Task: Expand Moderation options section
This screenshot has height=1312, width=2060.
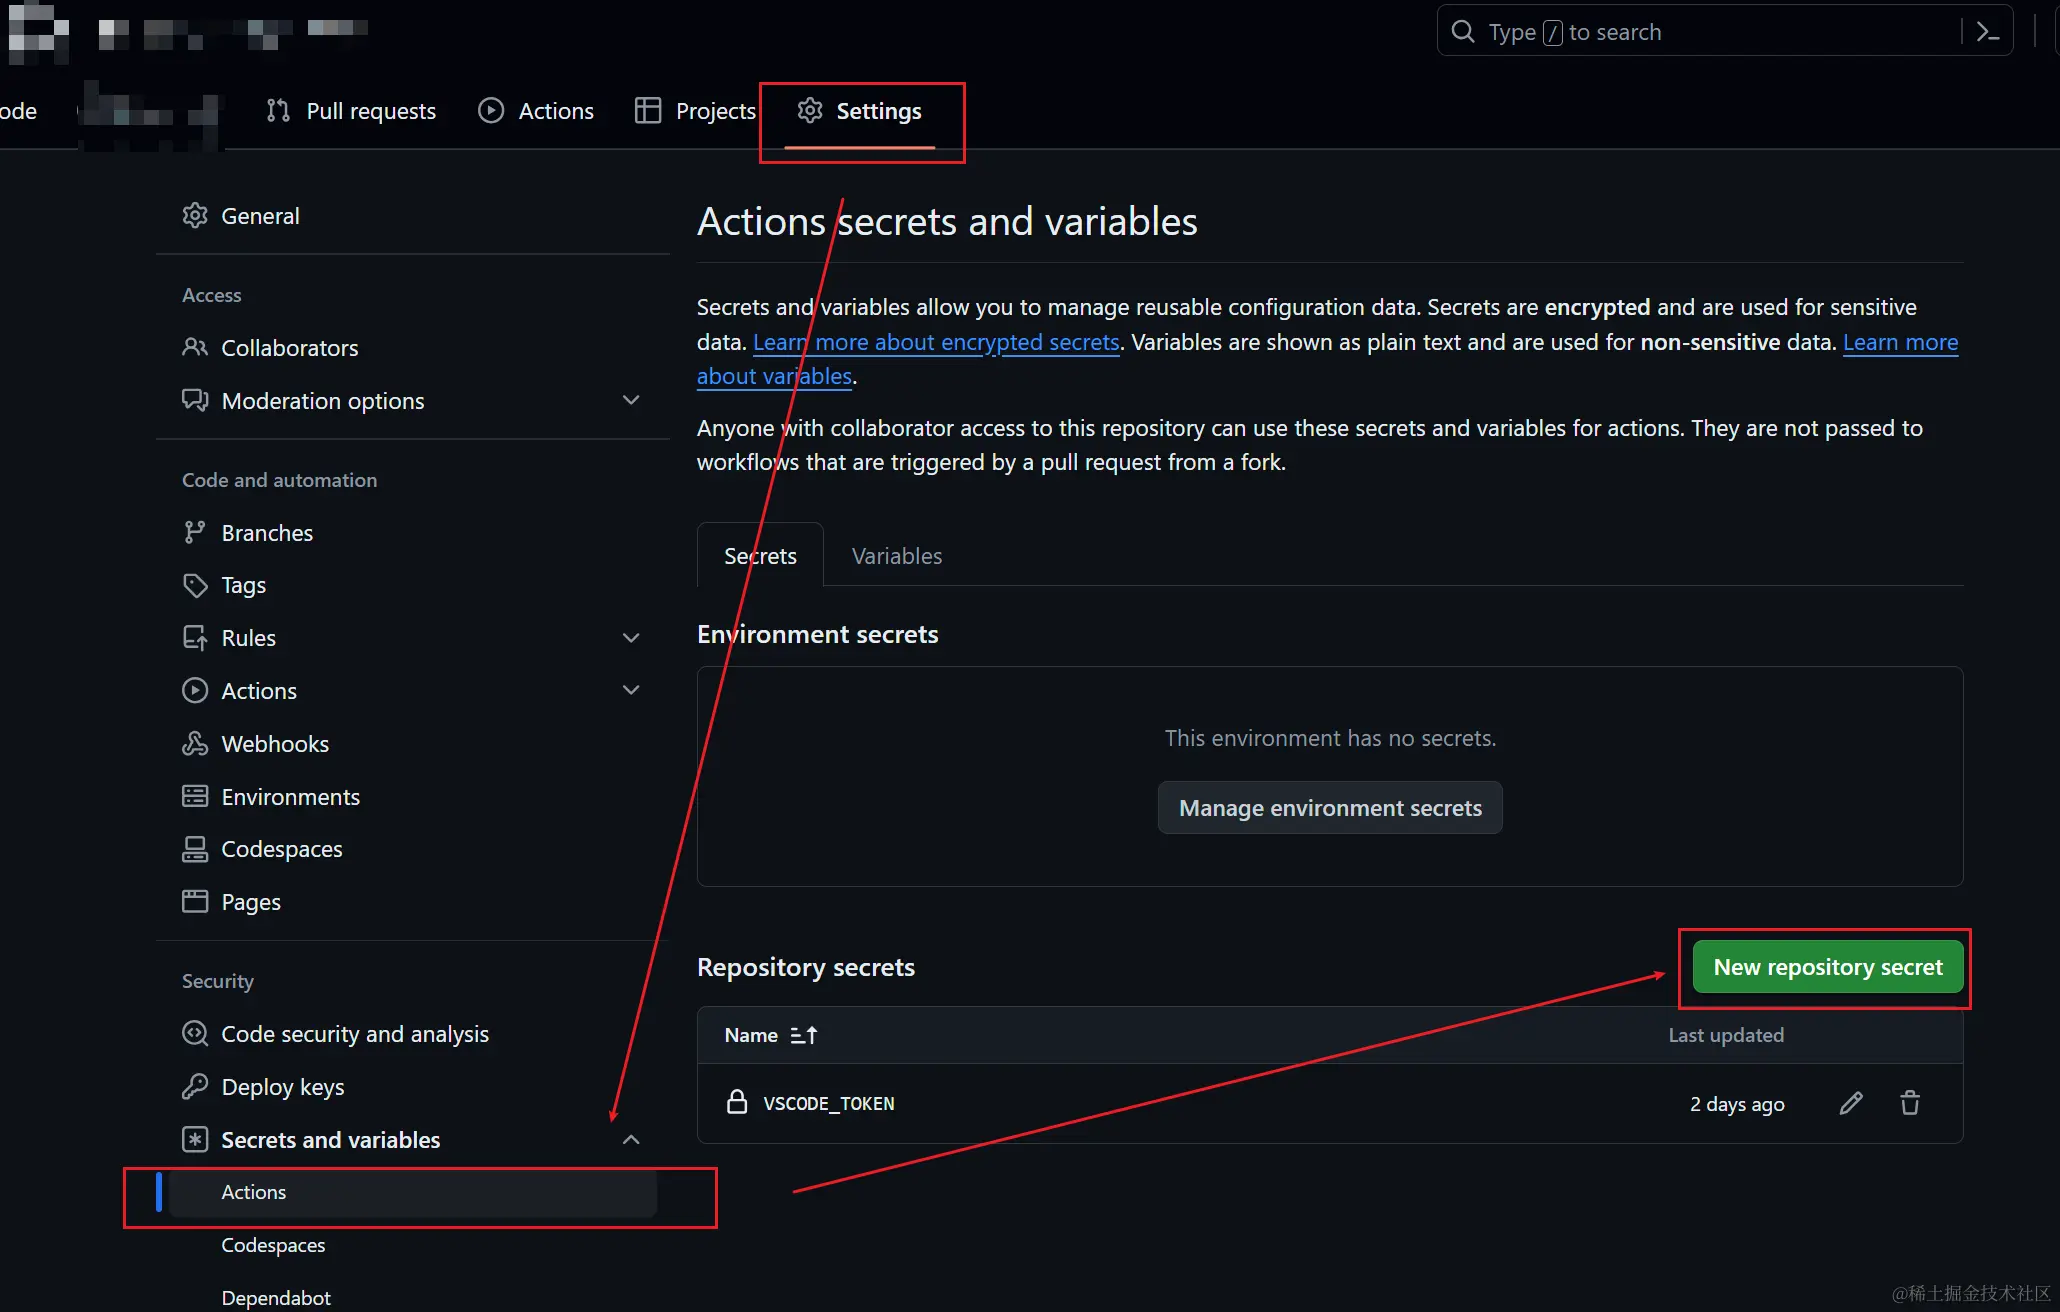Action: [x=631, y=400]
